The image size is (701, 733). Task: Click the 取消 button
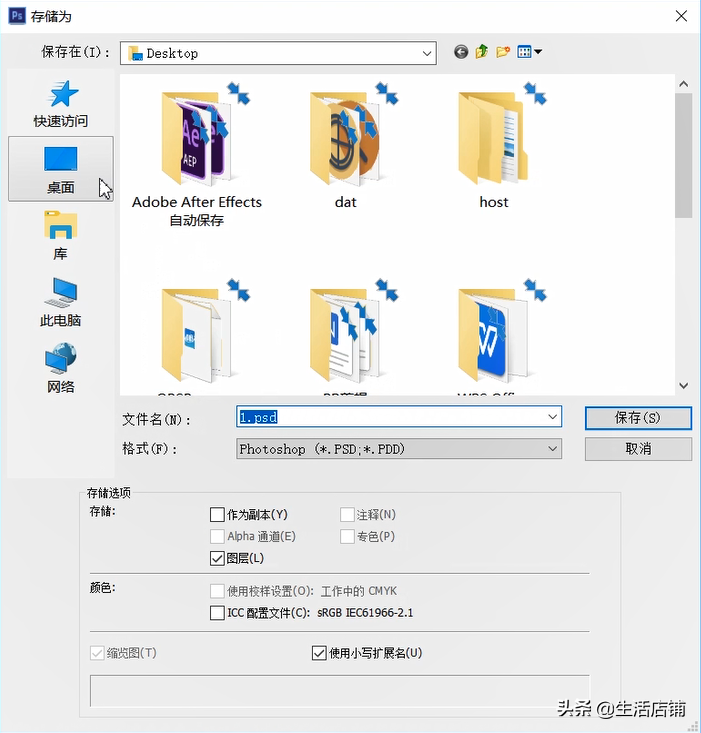(638, 449)
